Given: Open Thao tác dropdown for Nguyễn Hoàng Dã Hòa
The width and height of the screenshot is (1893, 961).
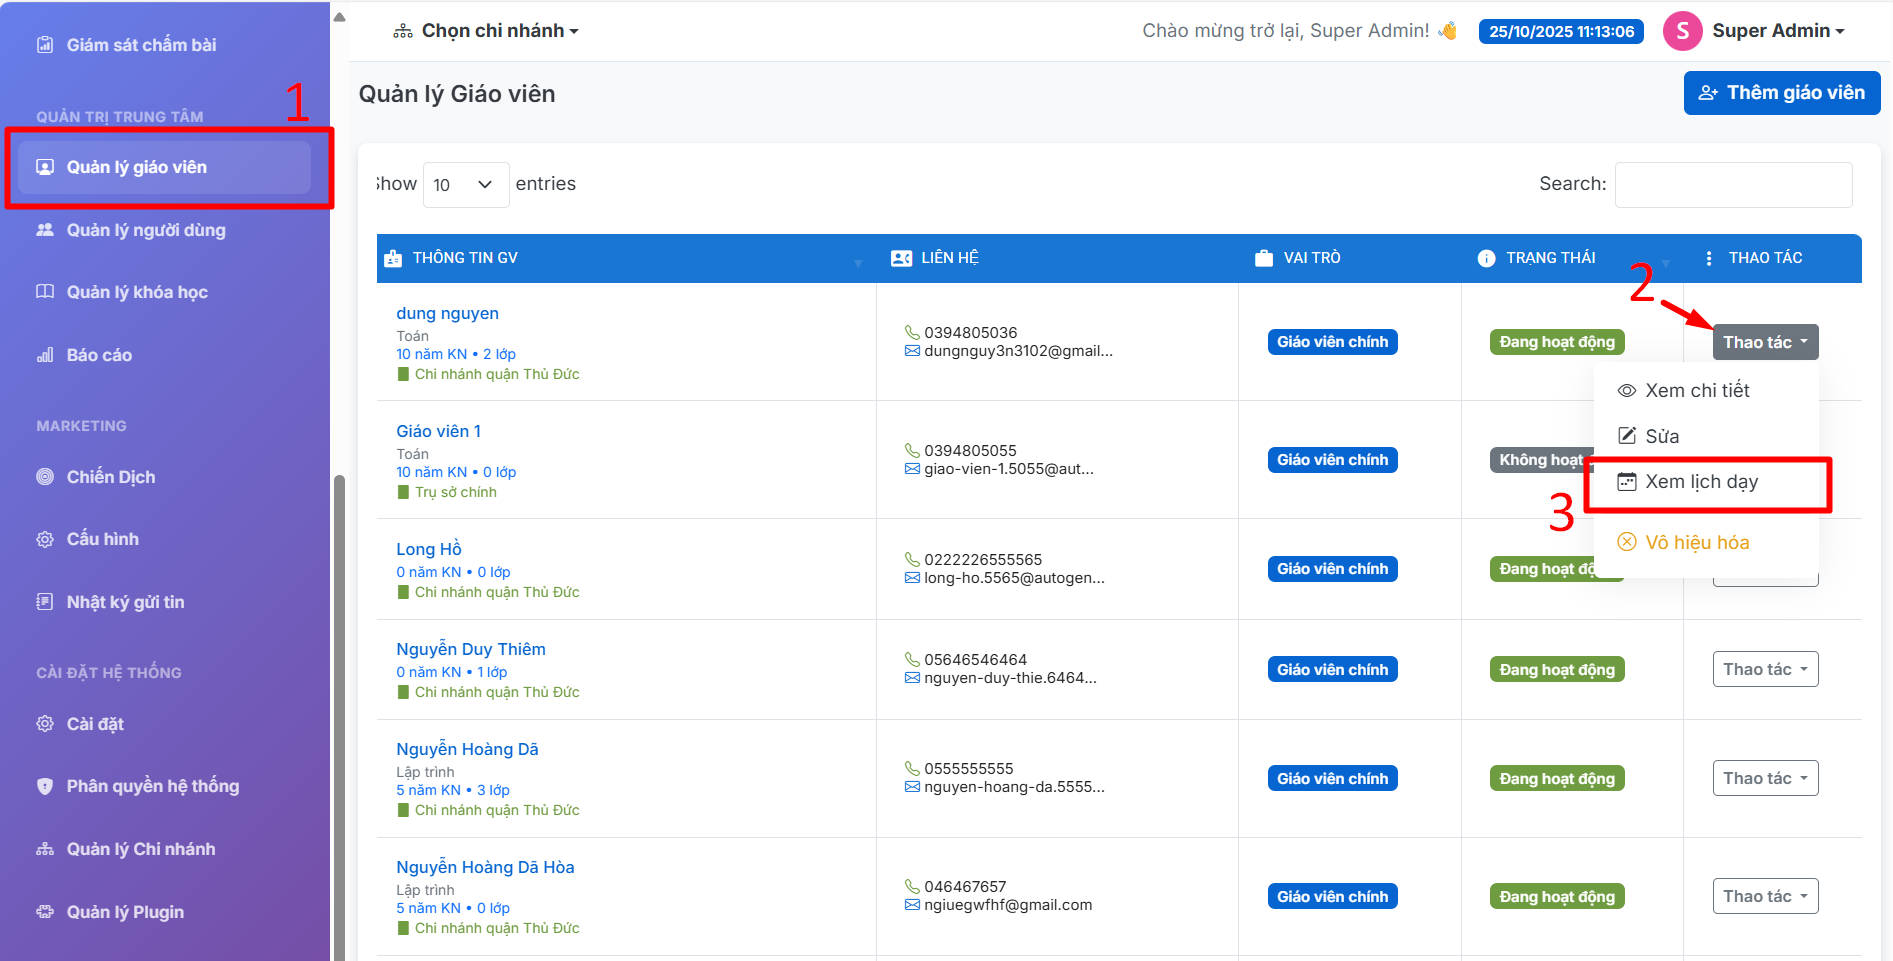Looking at the screenshot, I should point(1765,896).
